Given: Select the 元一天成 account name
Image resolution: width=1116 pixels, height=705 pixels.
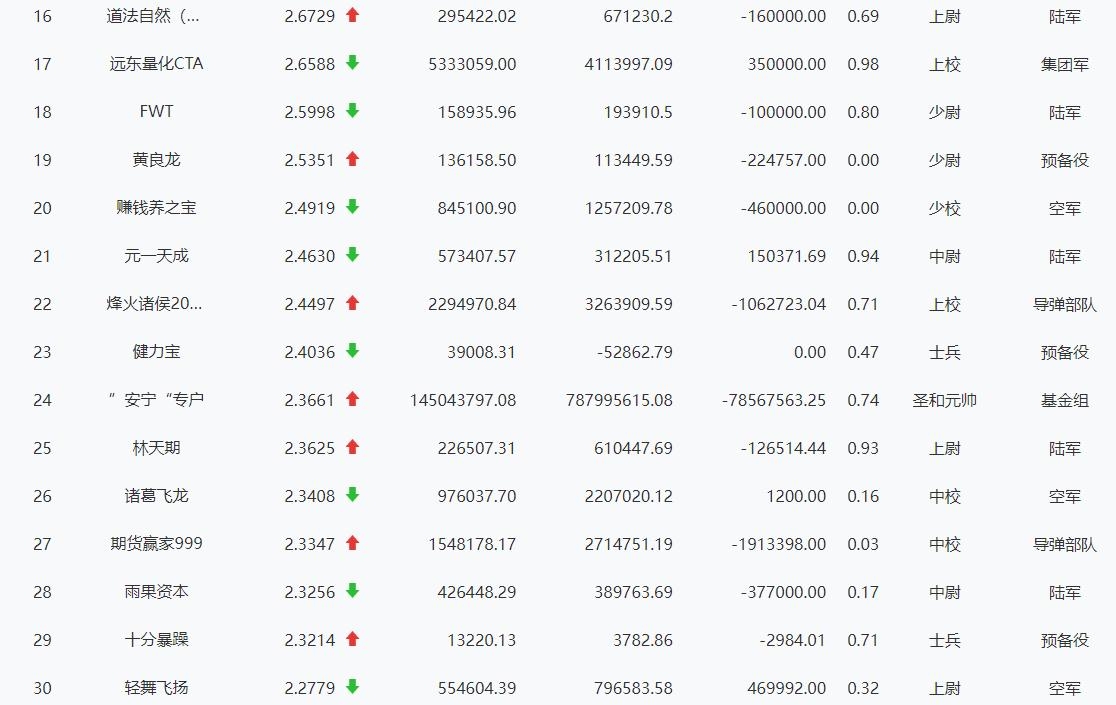Looking at the screenshot, I should (156, 256).
